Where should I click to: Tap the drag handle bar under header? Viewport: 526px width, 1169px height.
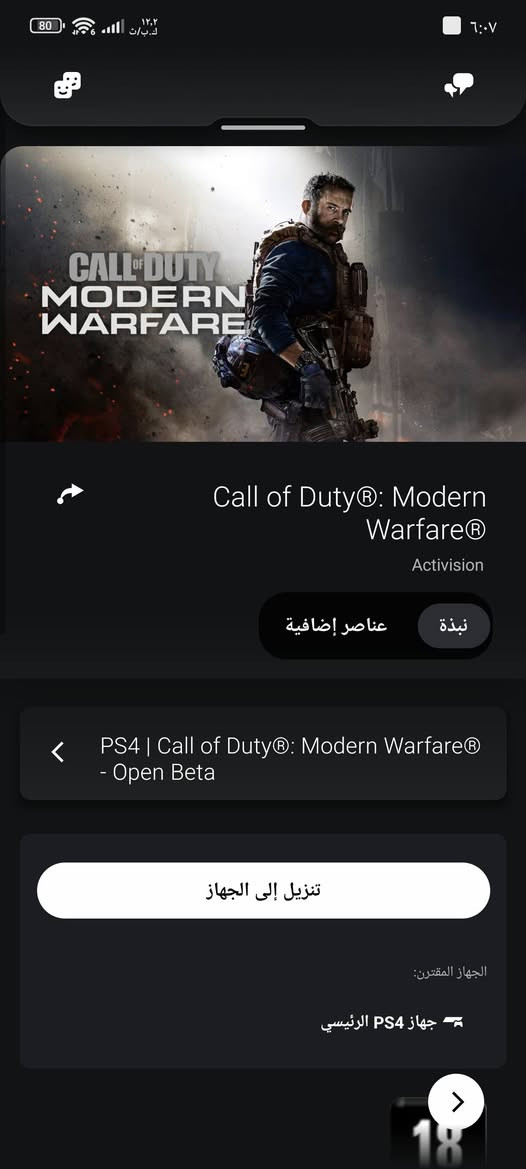coord(263,127)
